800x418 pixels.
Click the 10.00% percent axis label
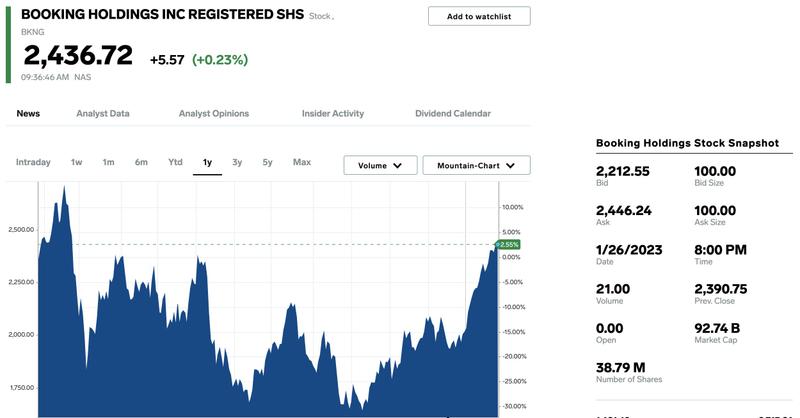coord(513,207)
